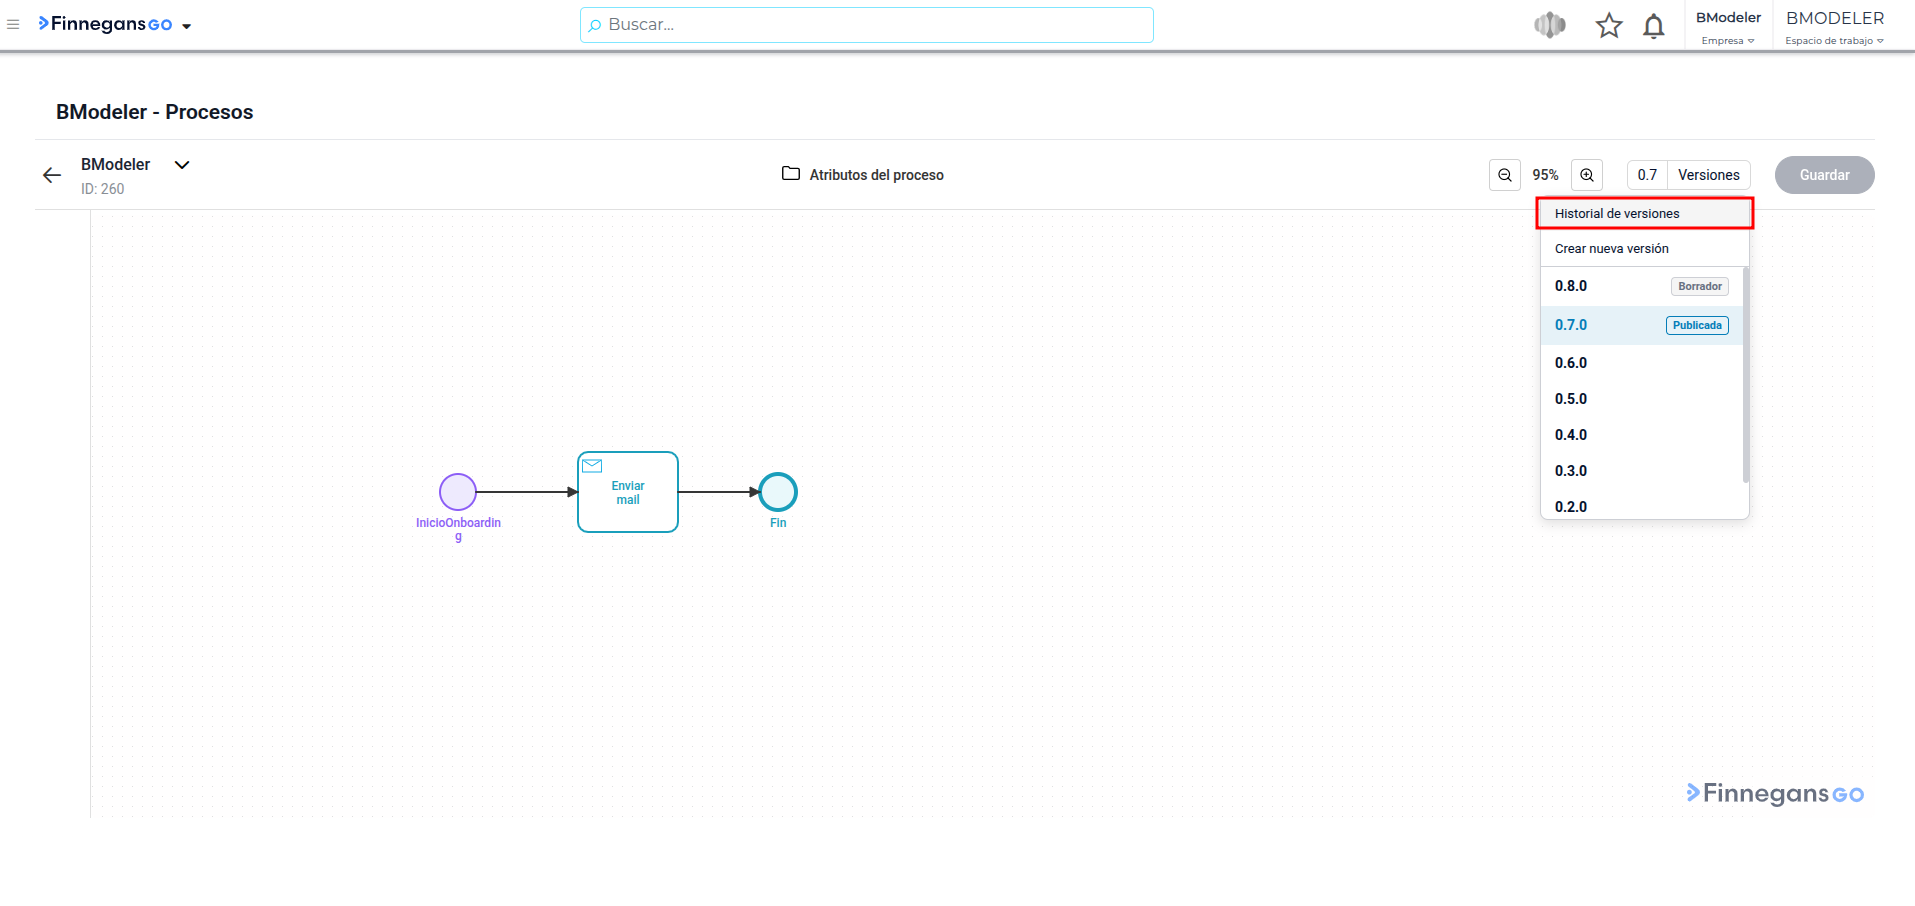
Task: Select the InicioOnboarding start event
Action: click(458, 492)
